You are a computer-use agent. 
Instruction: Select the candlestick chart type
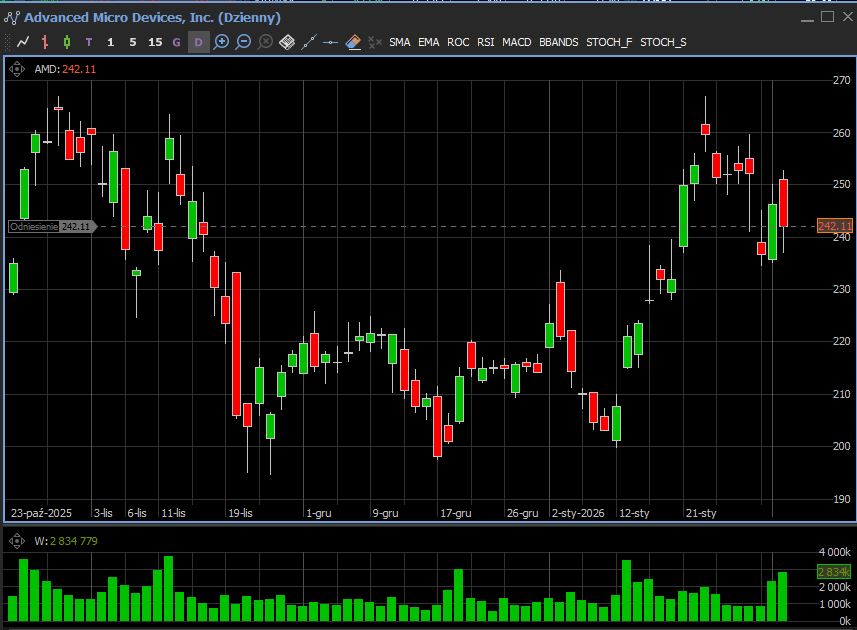coord(67,42)
